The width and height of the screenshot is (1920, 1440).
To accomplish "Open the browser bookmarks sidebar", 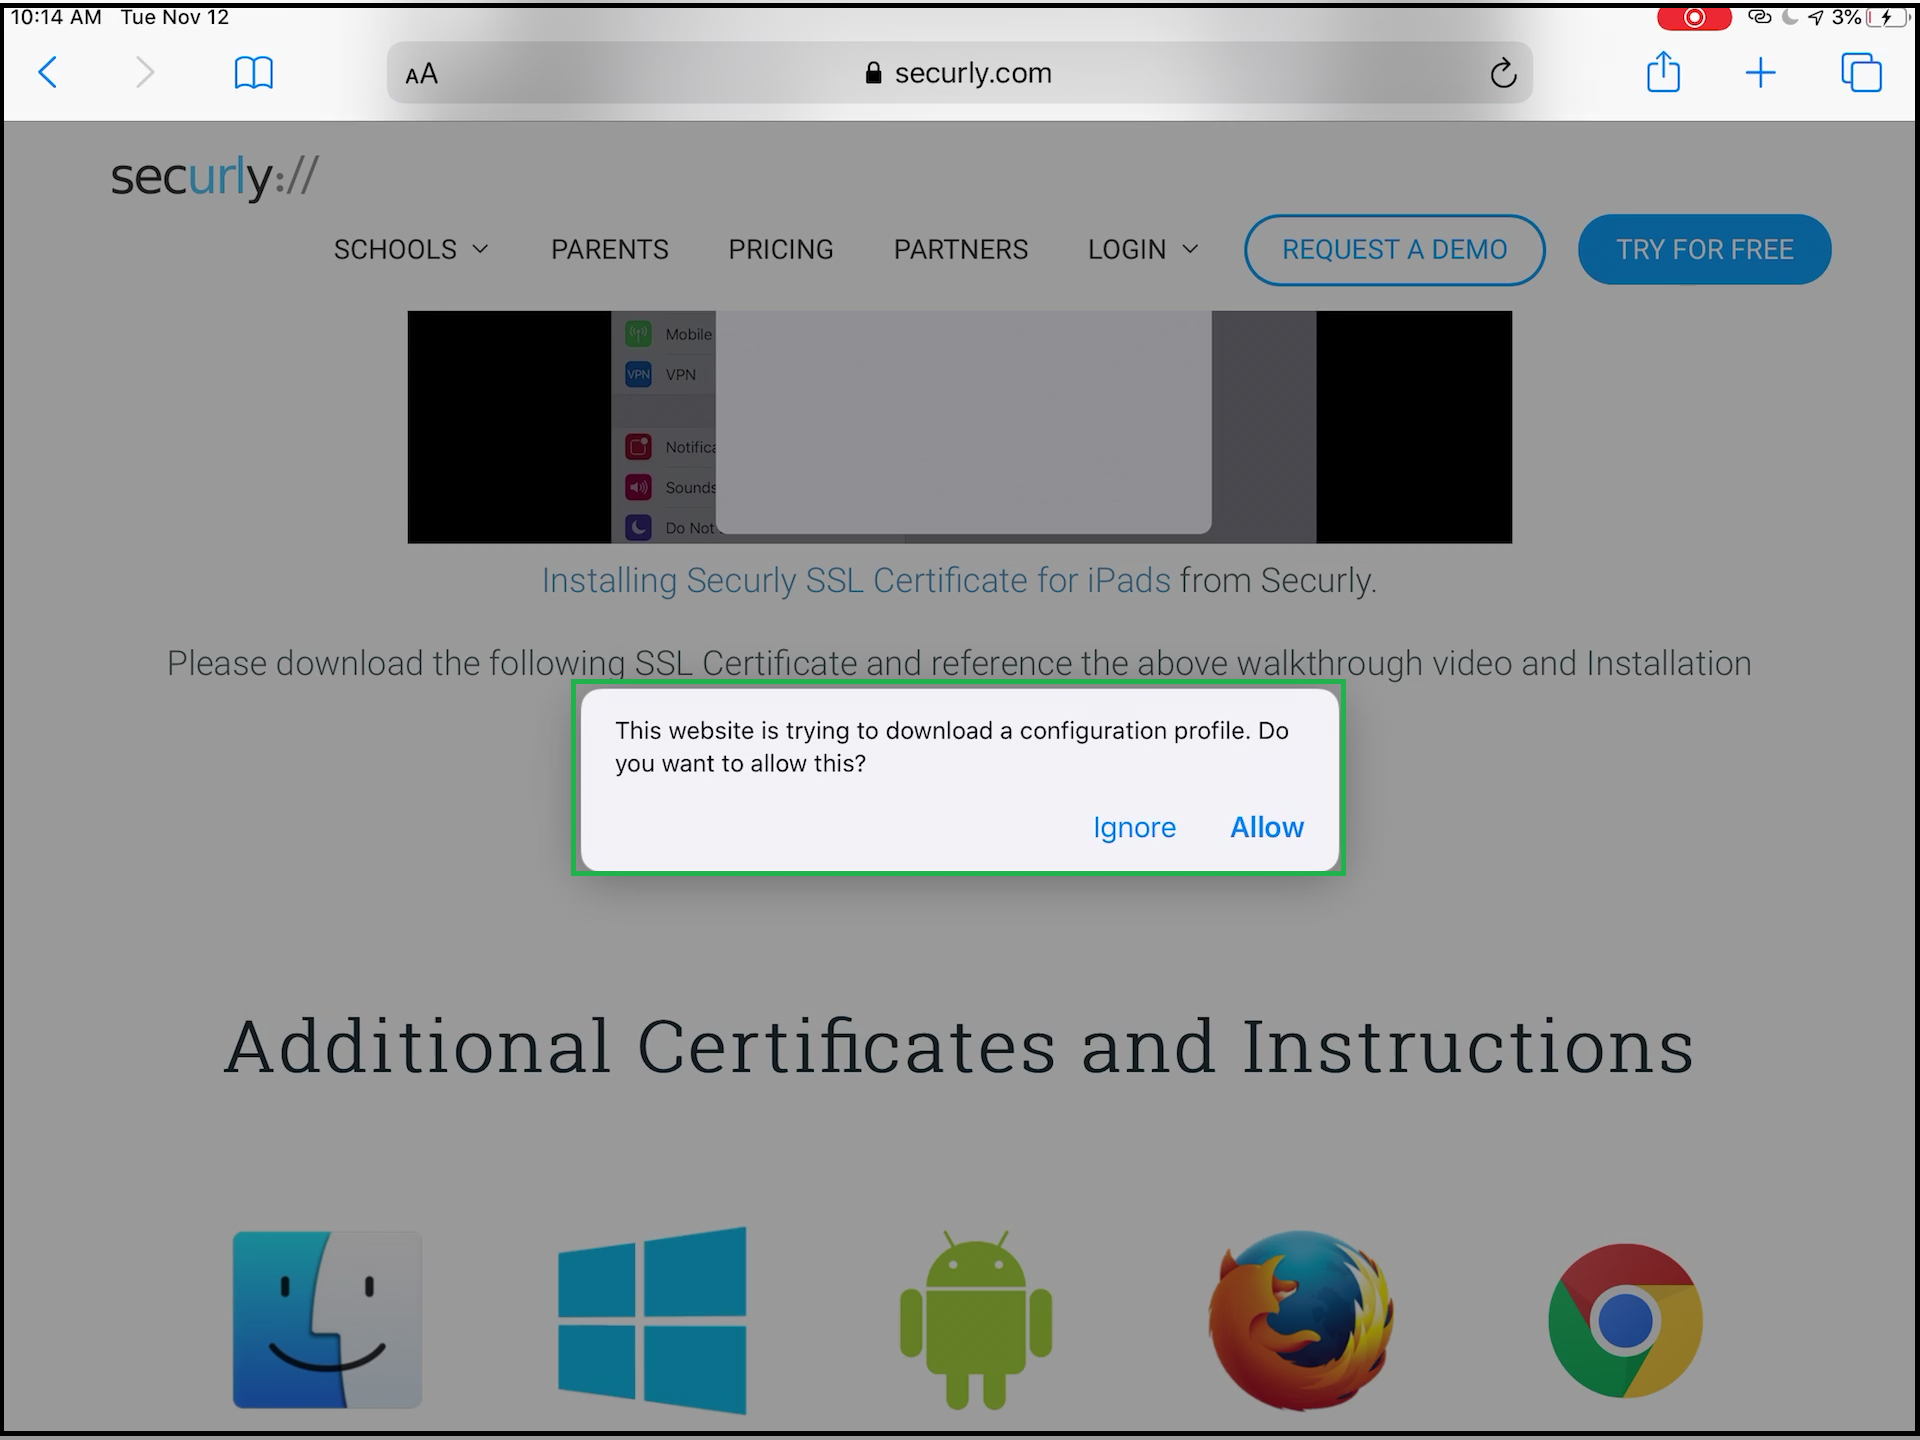I will click(252, 70).
